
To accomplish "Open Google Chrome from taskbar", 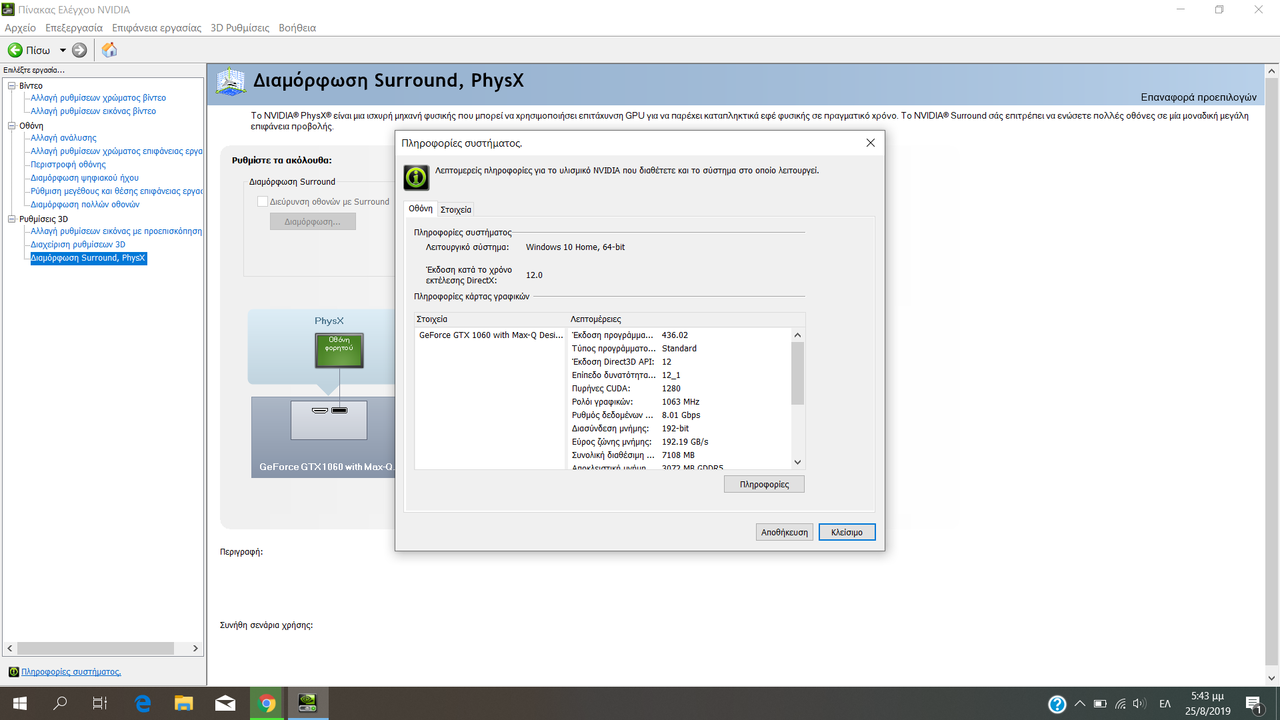I will click(x=266, y=704).
